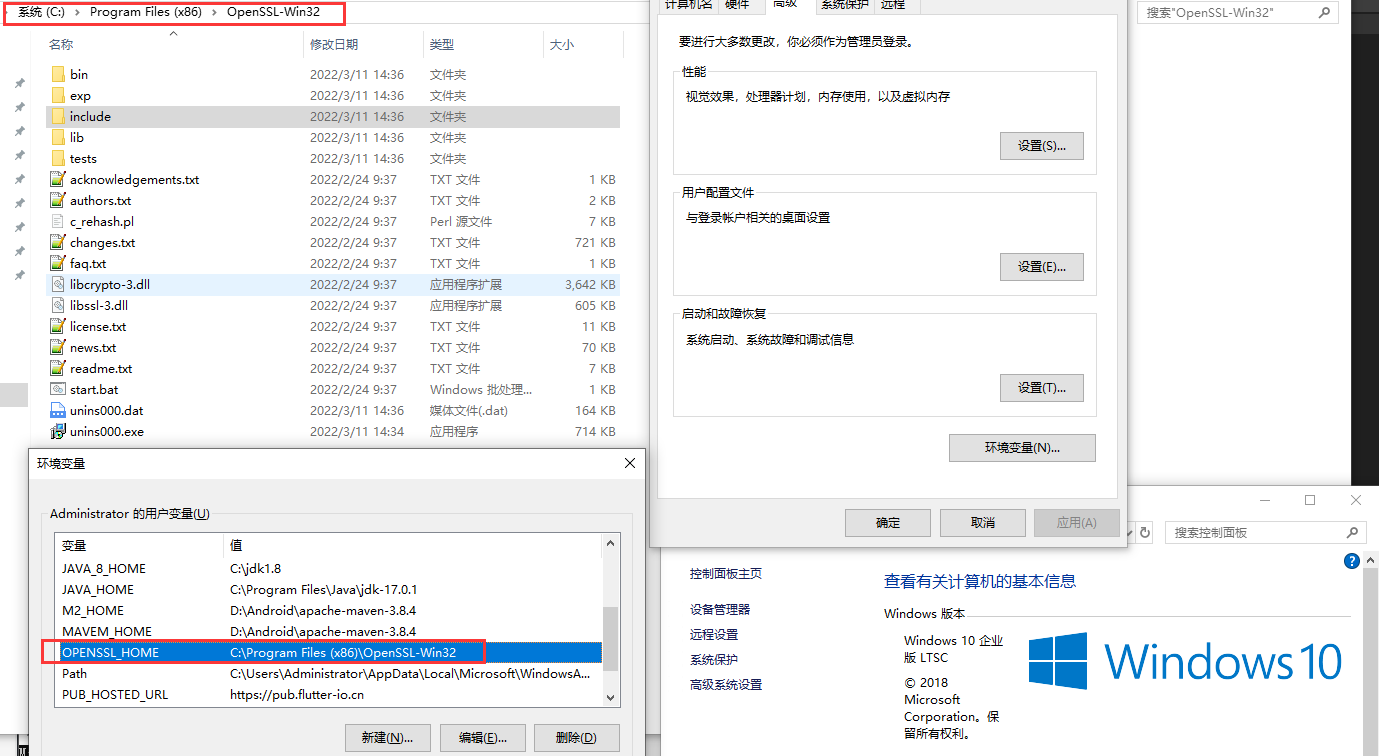The width and height of the screenshot is (1379, 756).
Task: Click 环境变量(N)... button
Action: tap(1022, 448)
